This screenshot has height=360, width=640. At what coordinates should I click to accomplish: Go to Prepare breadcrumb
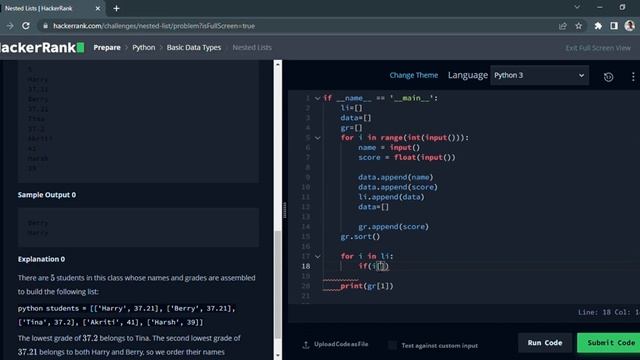coord(107,47)
